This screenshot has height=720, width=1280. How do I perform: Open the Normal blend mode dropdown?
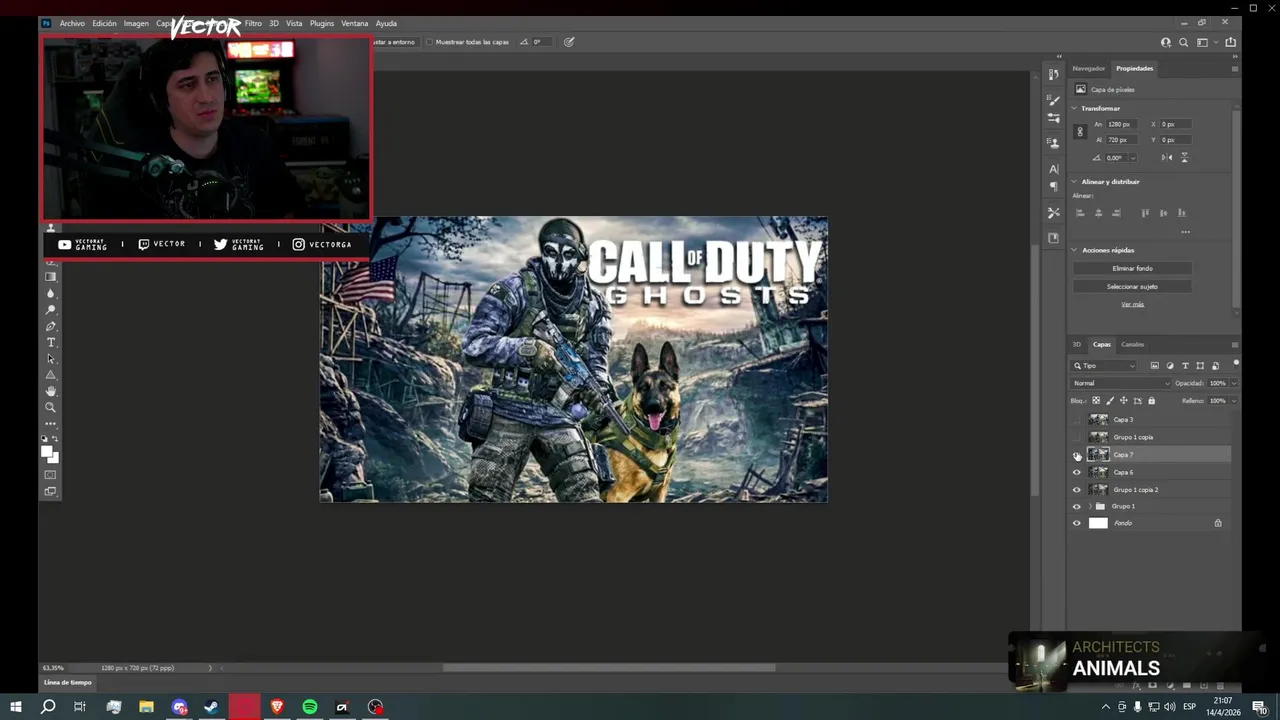pyautogui.click(x=1121, y=383)
